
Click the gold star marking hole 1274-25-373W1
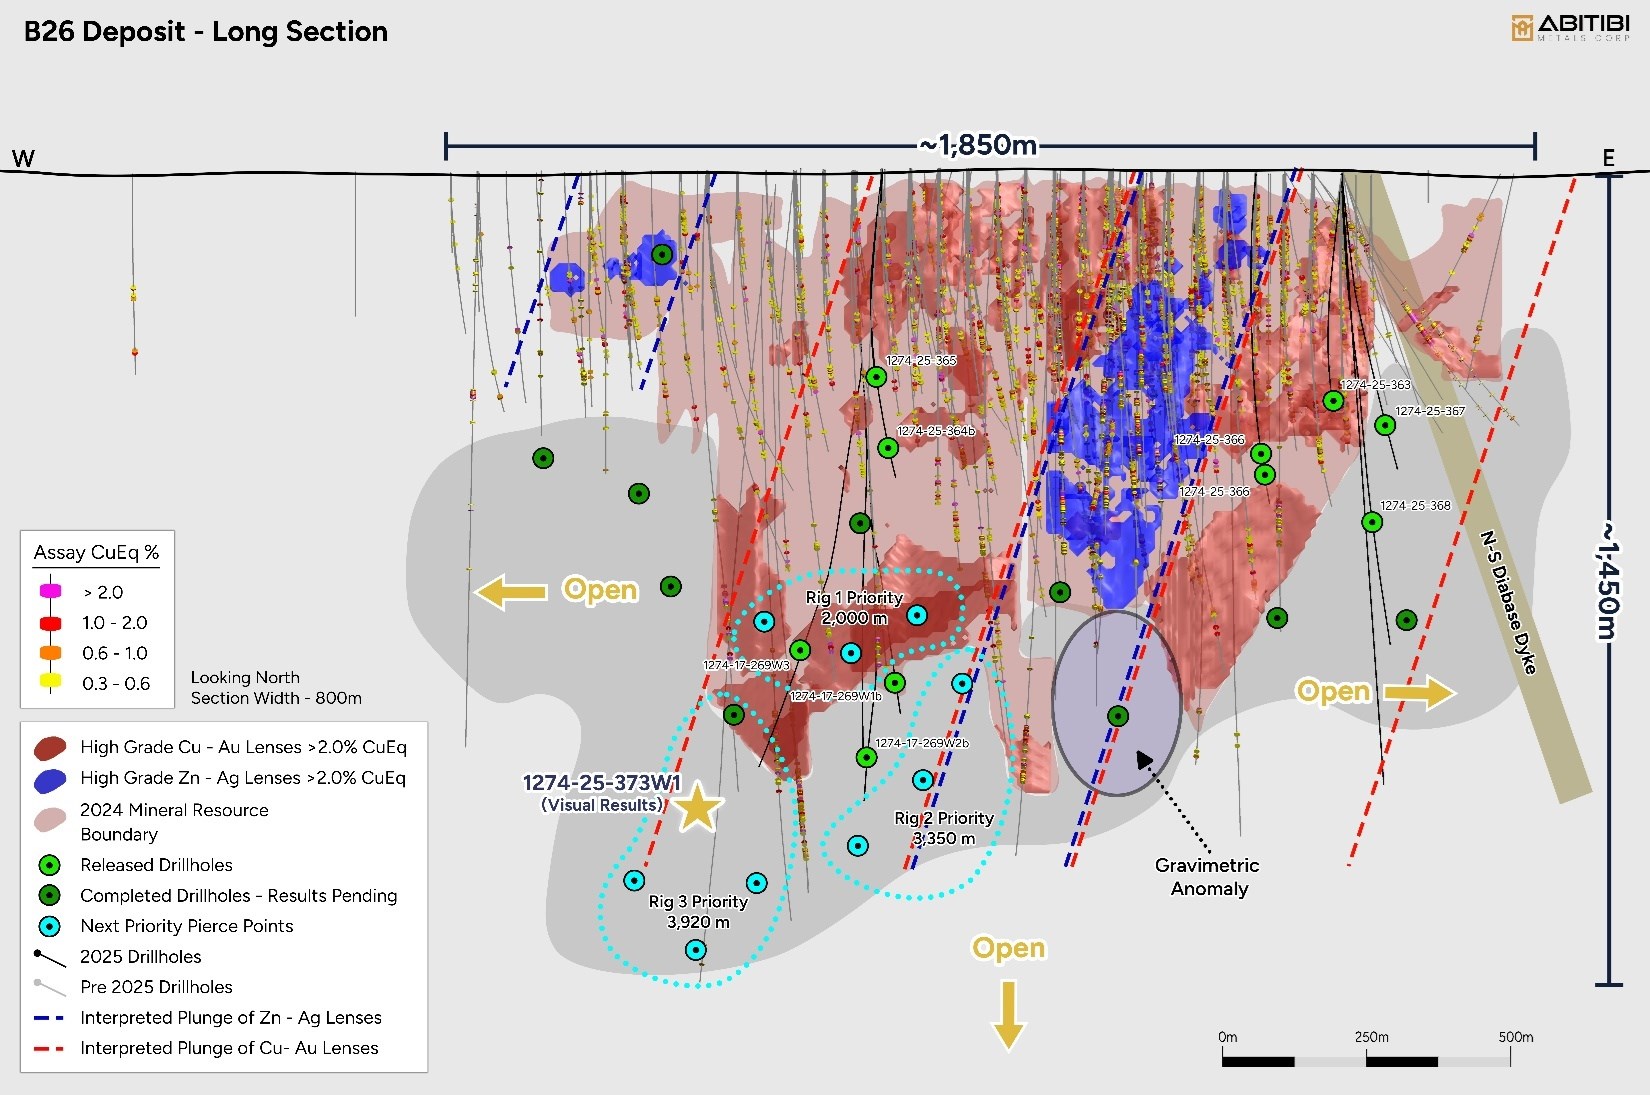(x=697, y=807)
